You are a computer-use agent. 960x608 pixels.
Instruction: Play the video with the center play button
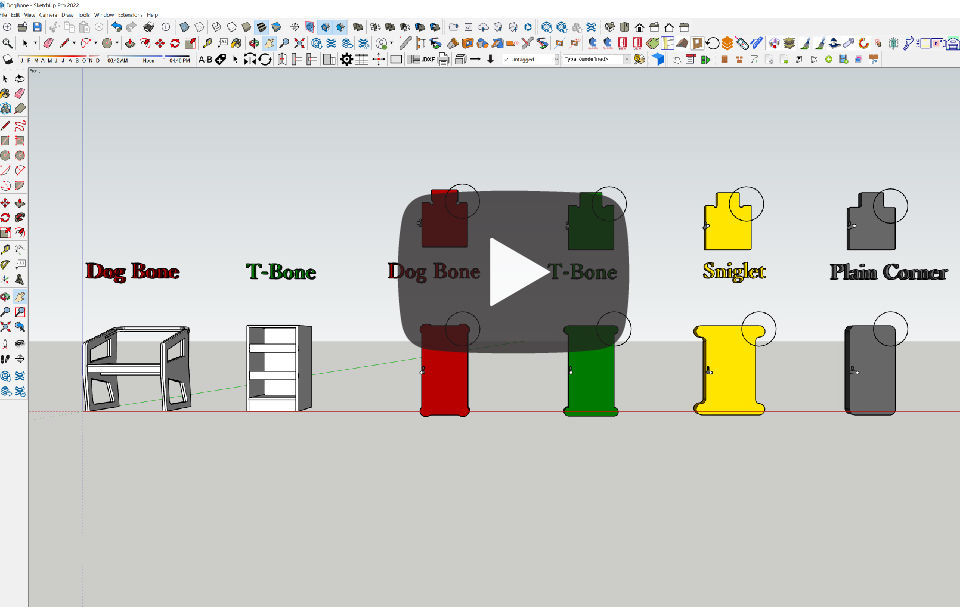point(514,272)
